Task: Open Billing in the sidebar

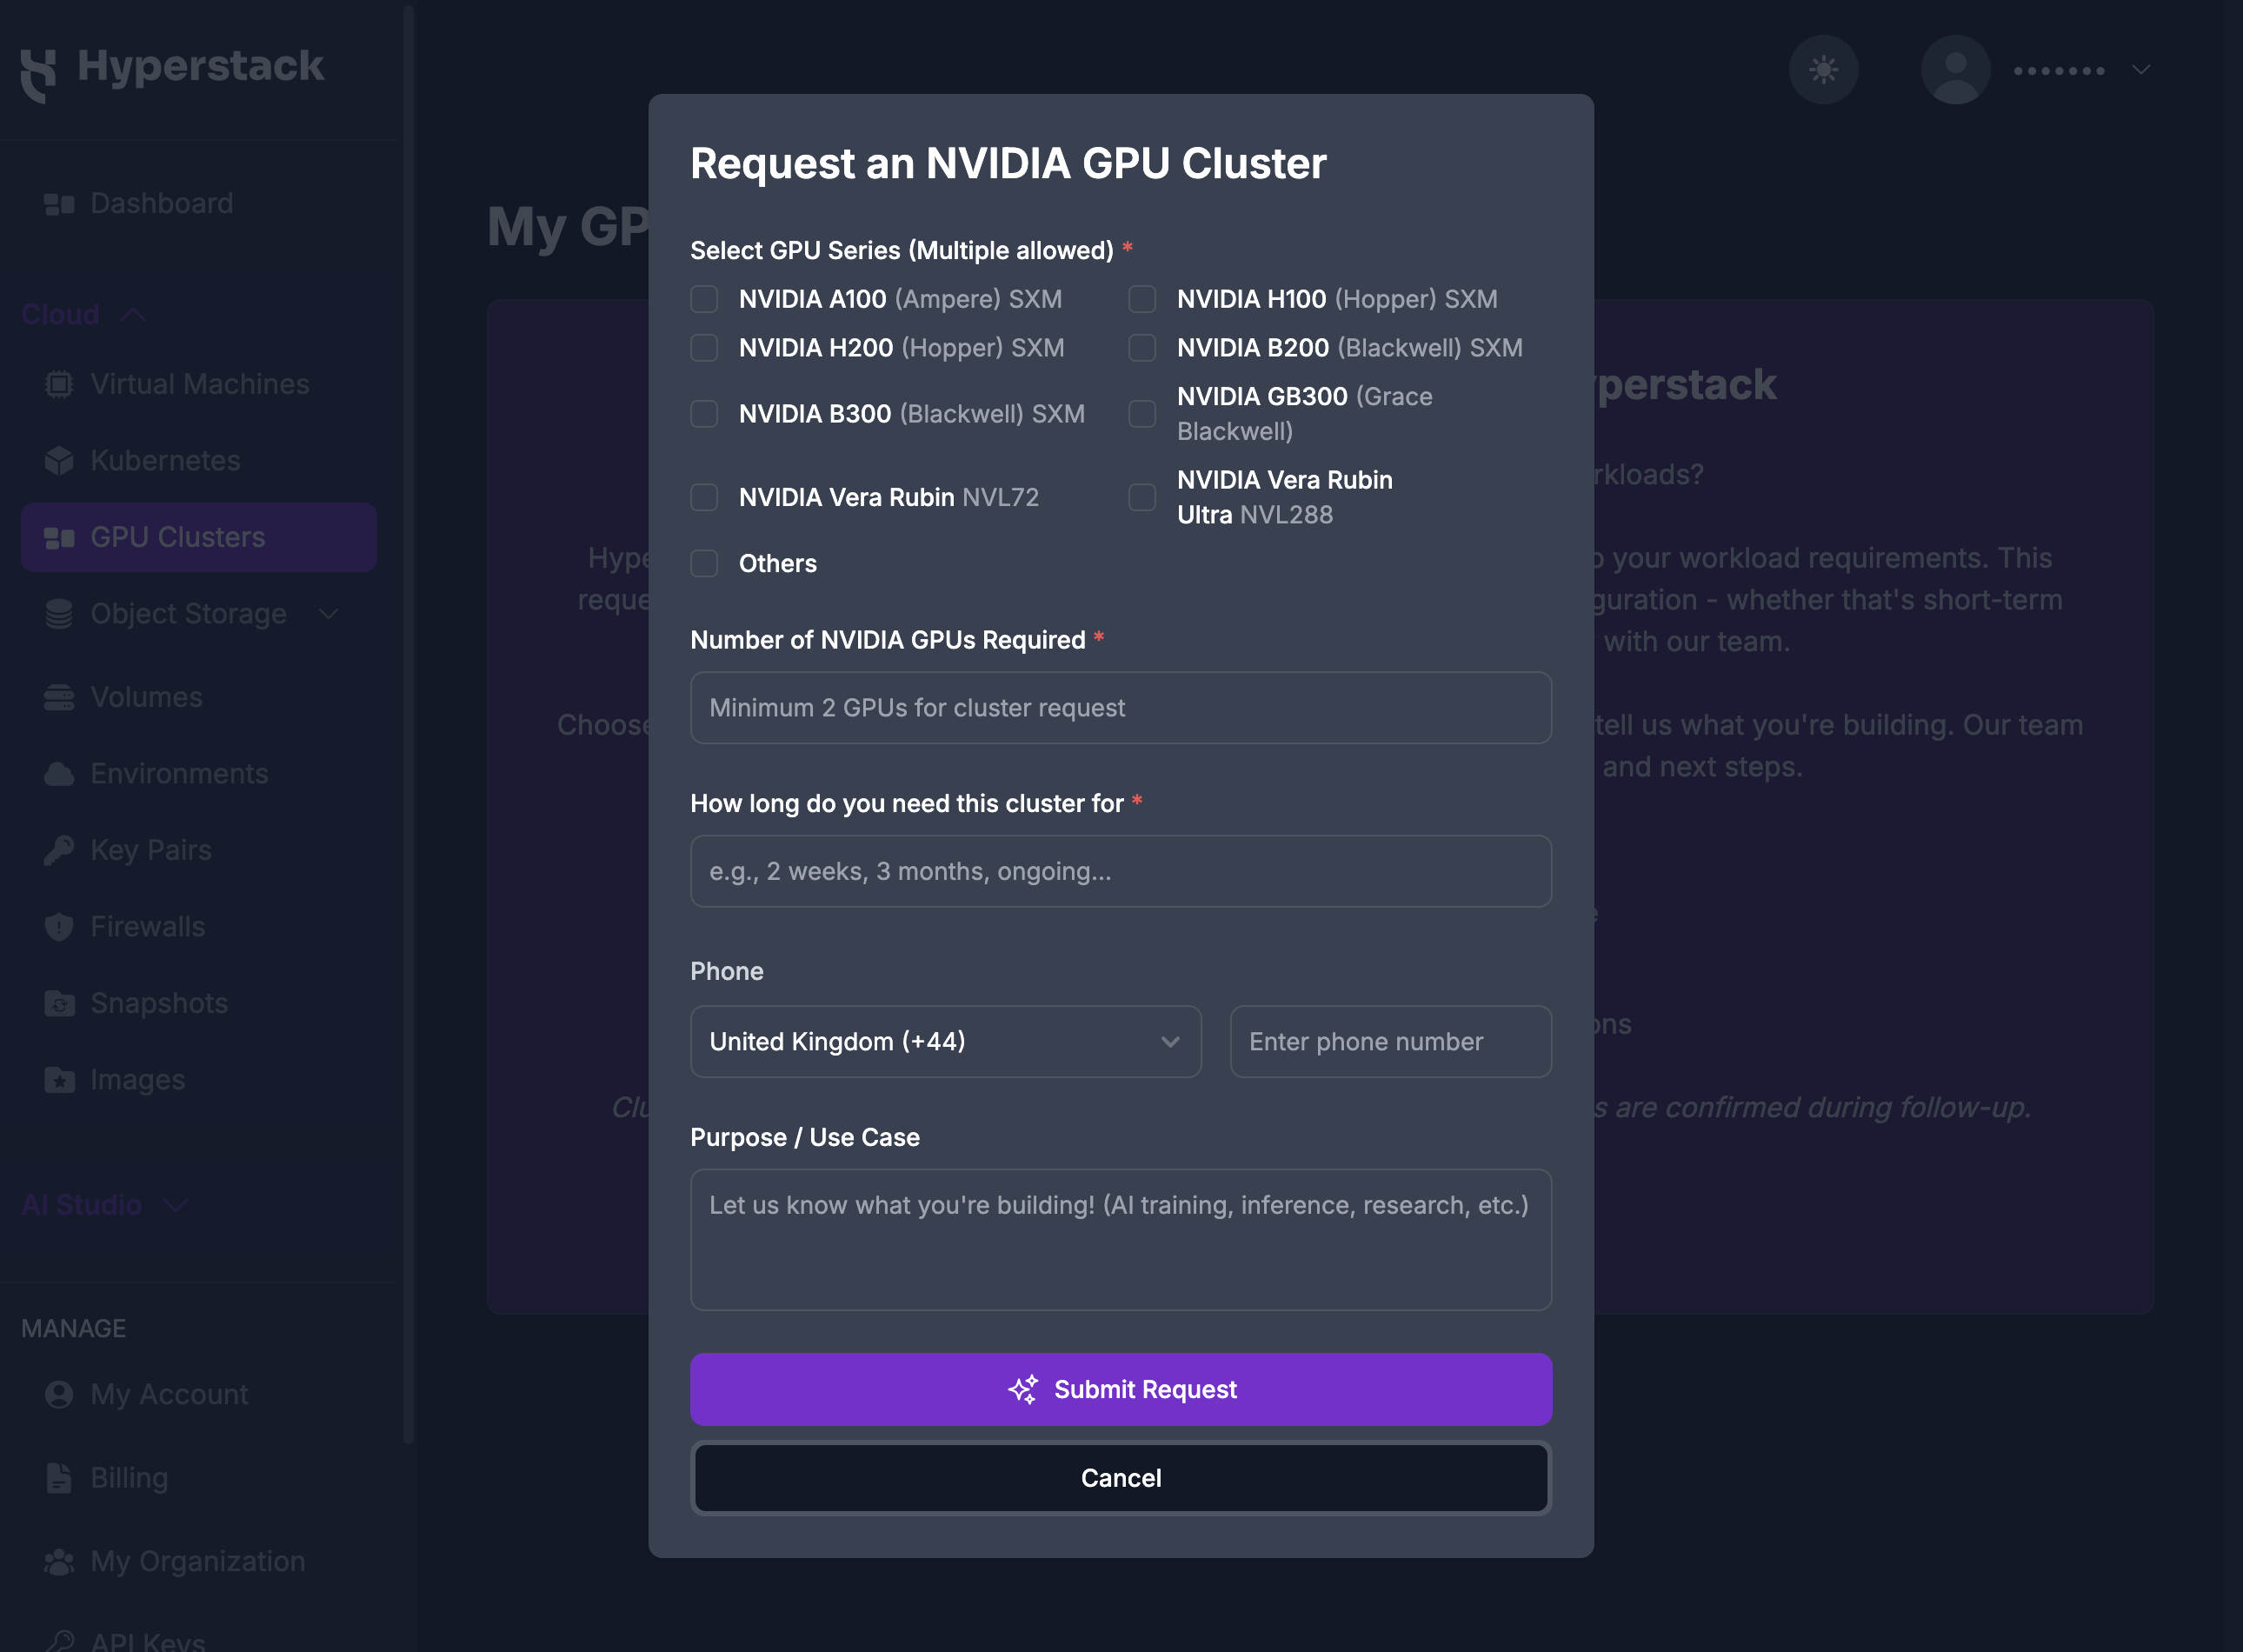Action: pos(198,1478)
